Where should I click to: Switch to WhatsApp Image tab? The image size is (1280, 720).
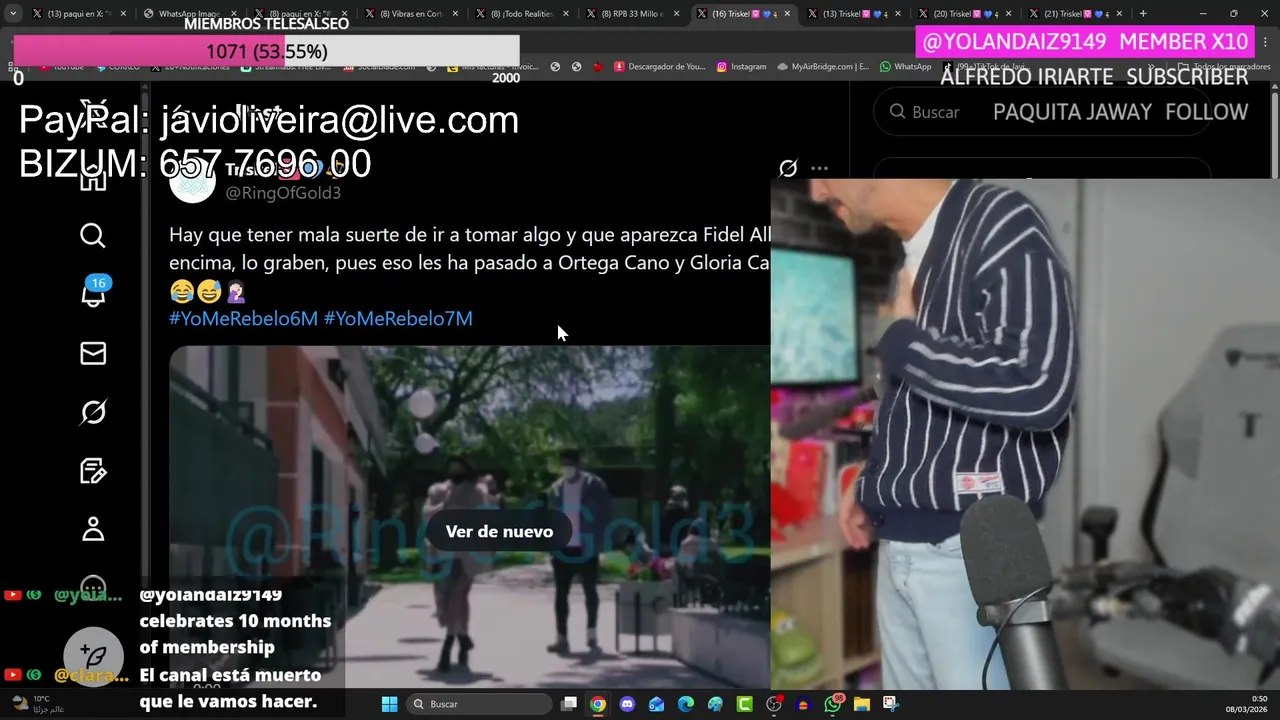tap(188, 14)
